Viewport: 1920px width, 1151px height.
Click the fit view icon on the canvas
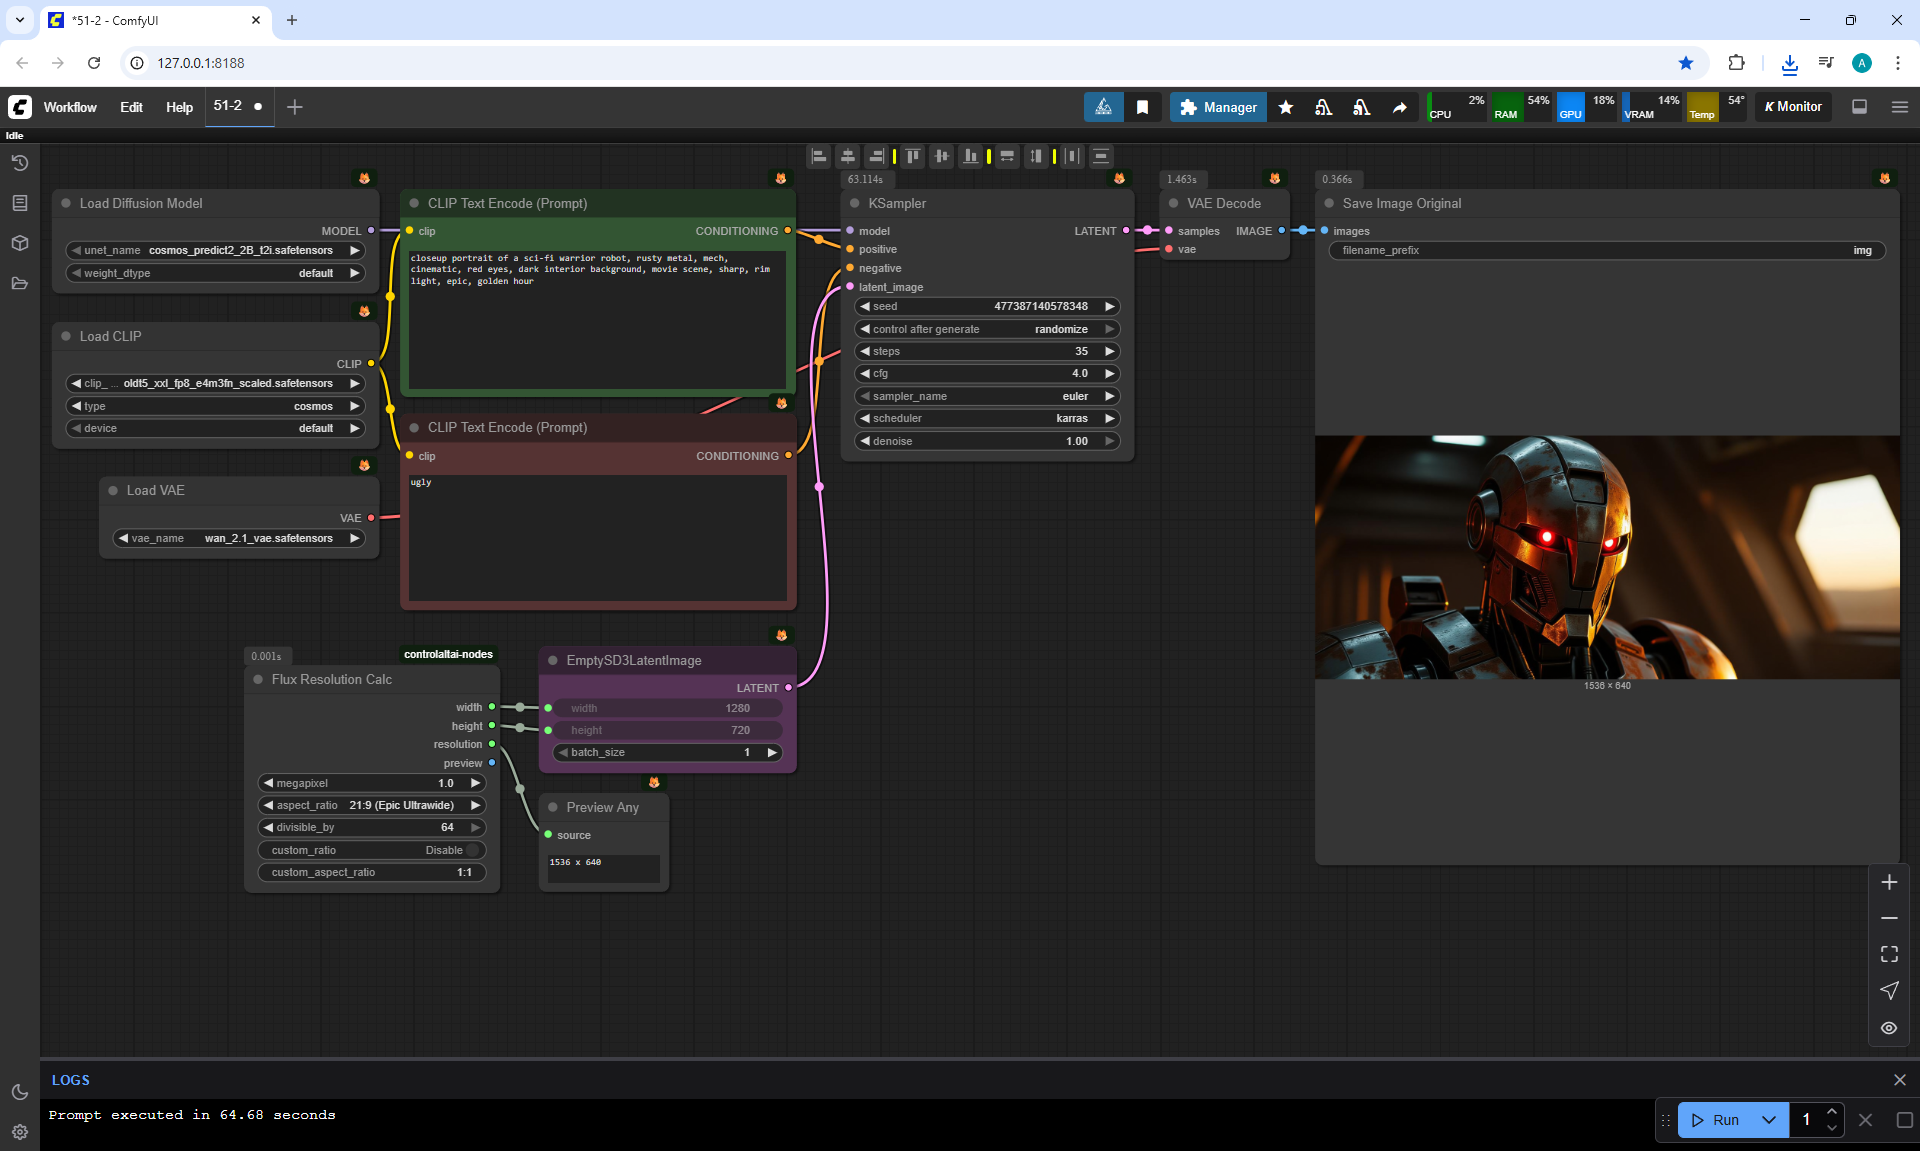point(1889,954)
